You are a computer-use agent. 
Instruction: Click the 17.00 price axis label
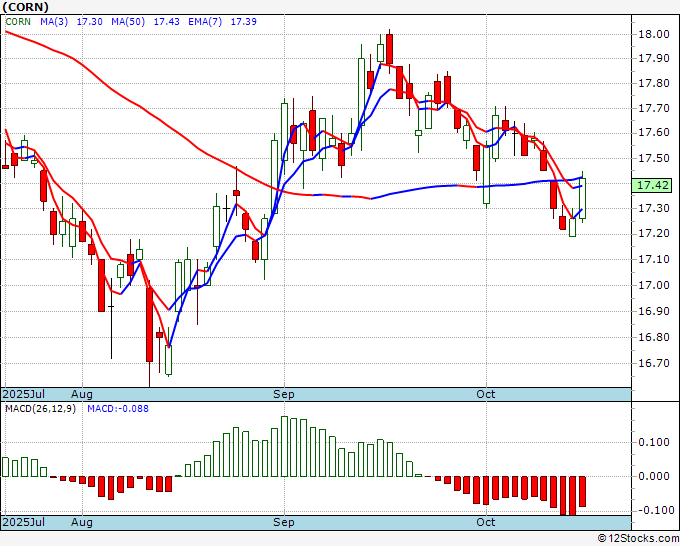(654, 285)
